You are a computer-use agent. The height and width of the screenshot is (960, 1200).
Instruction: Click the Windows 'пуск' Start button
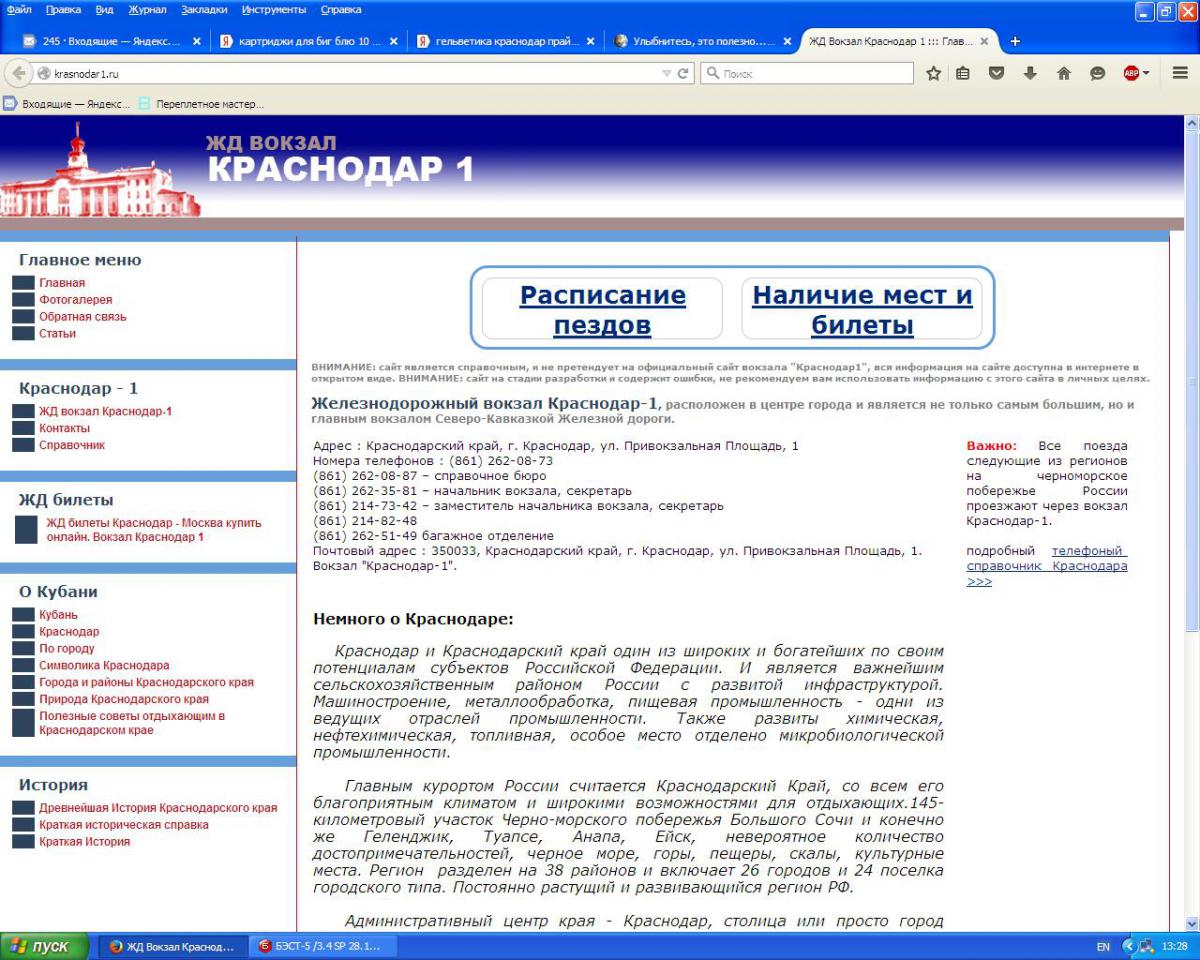click(45, 946)
